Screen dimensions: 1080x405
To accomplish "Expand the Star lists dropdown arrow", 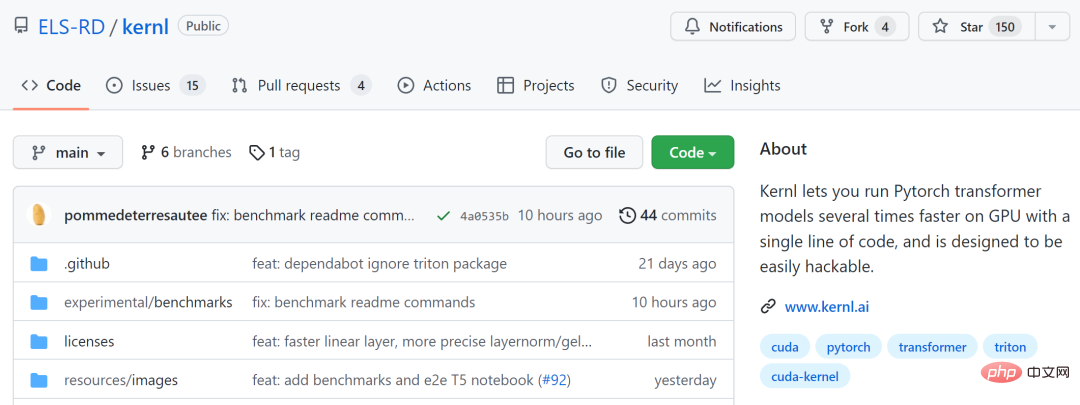I will (1052, 27).
